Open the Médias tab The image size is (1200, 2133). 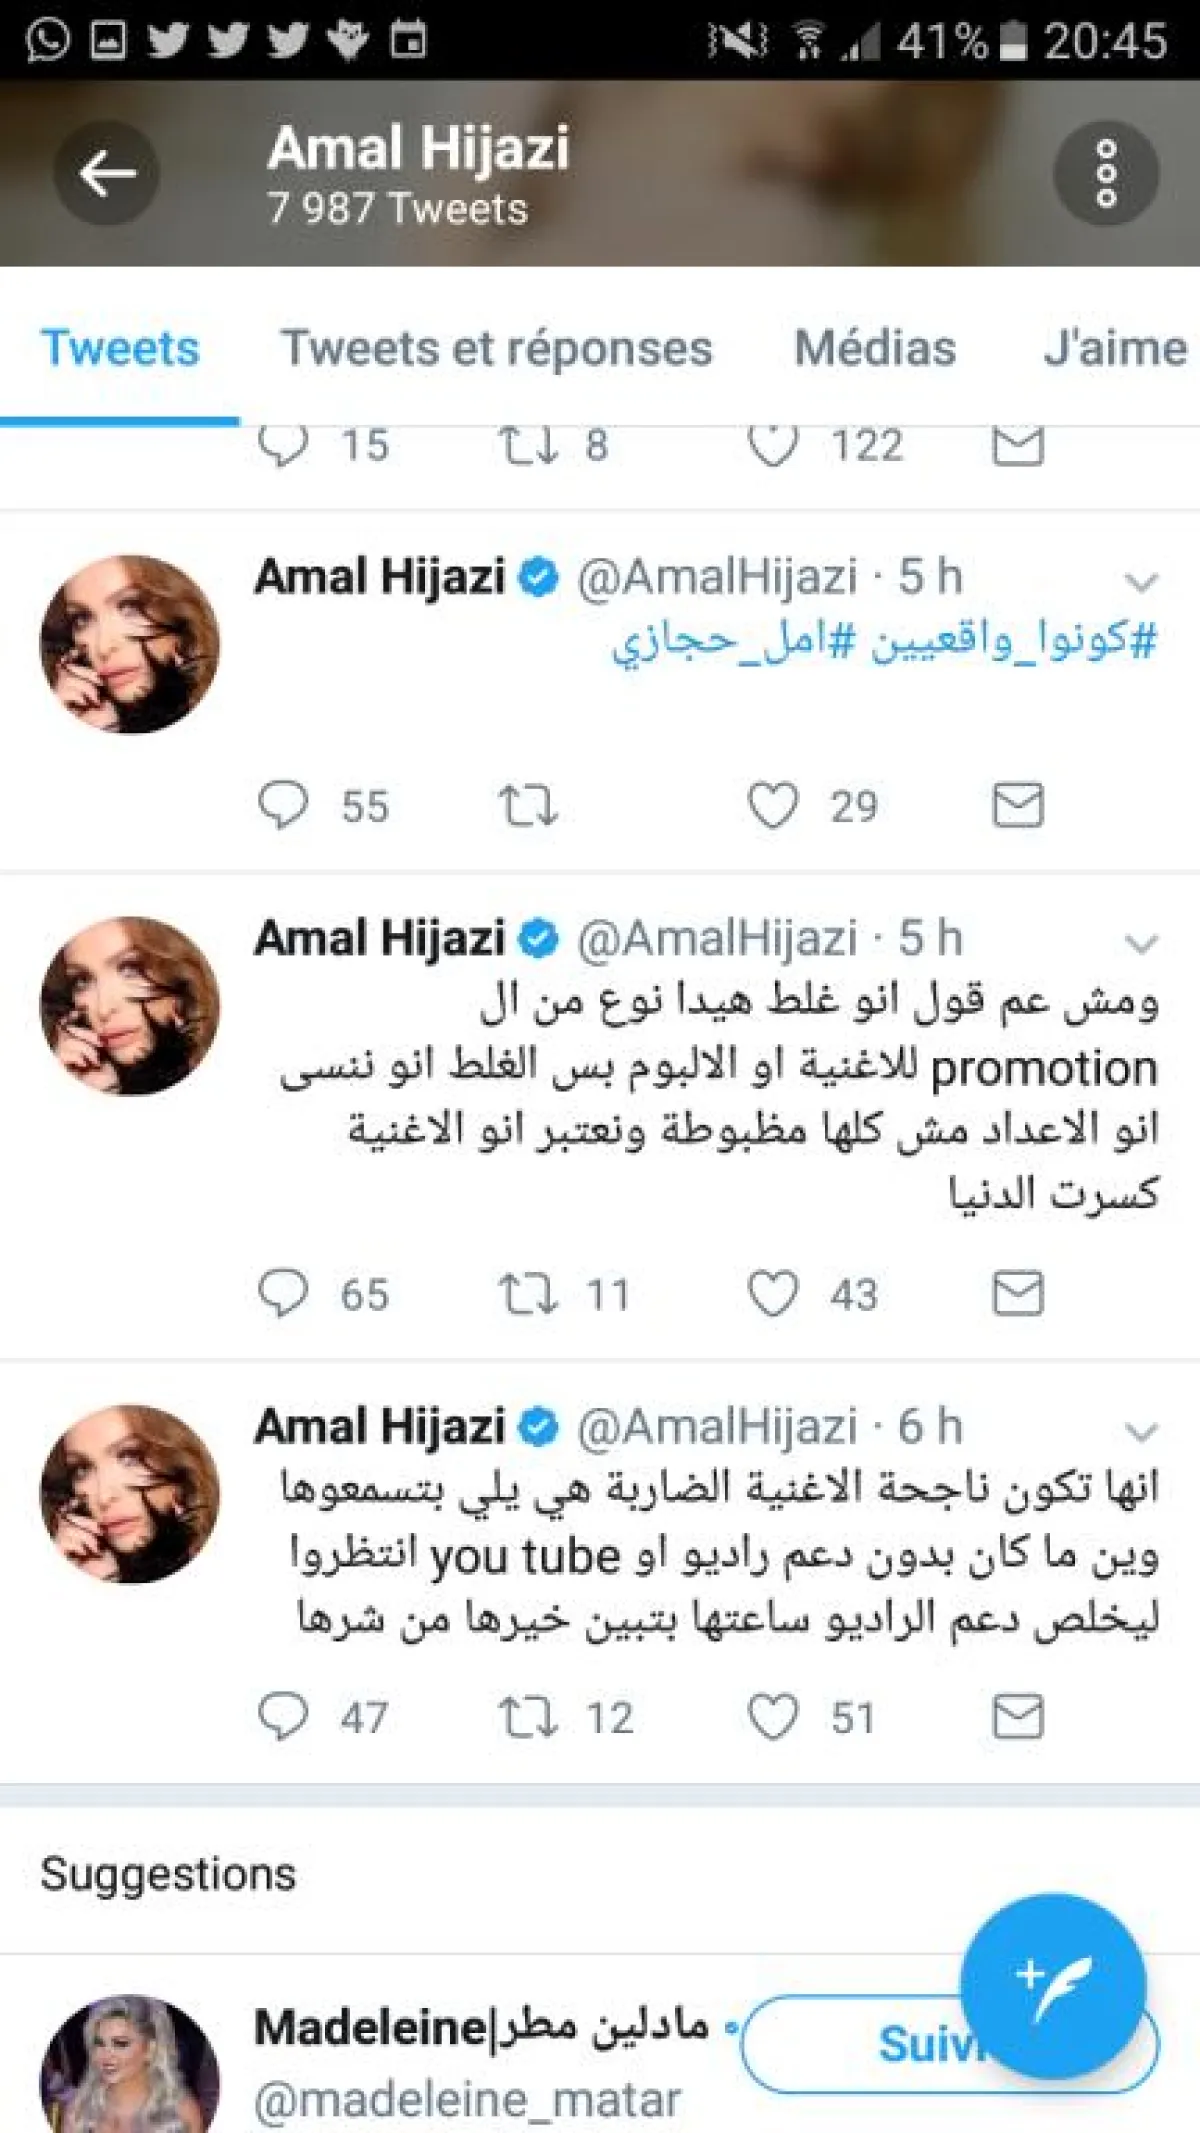875,348
